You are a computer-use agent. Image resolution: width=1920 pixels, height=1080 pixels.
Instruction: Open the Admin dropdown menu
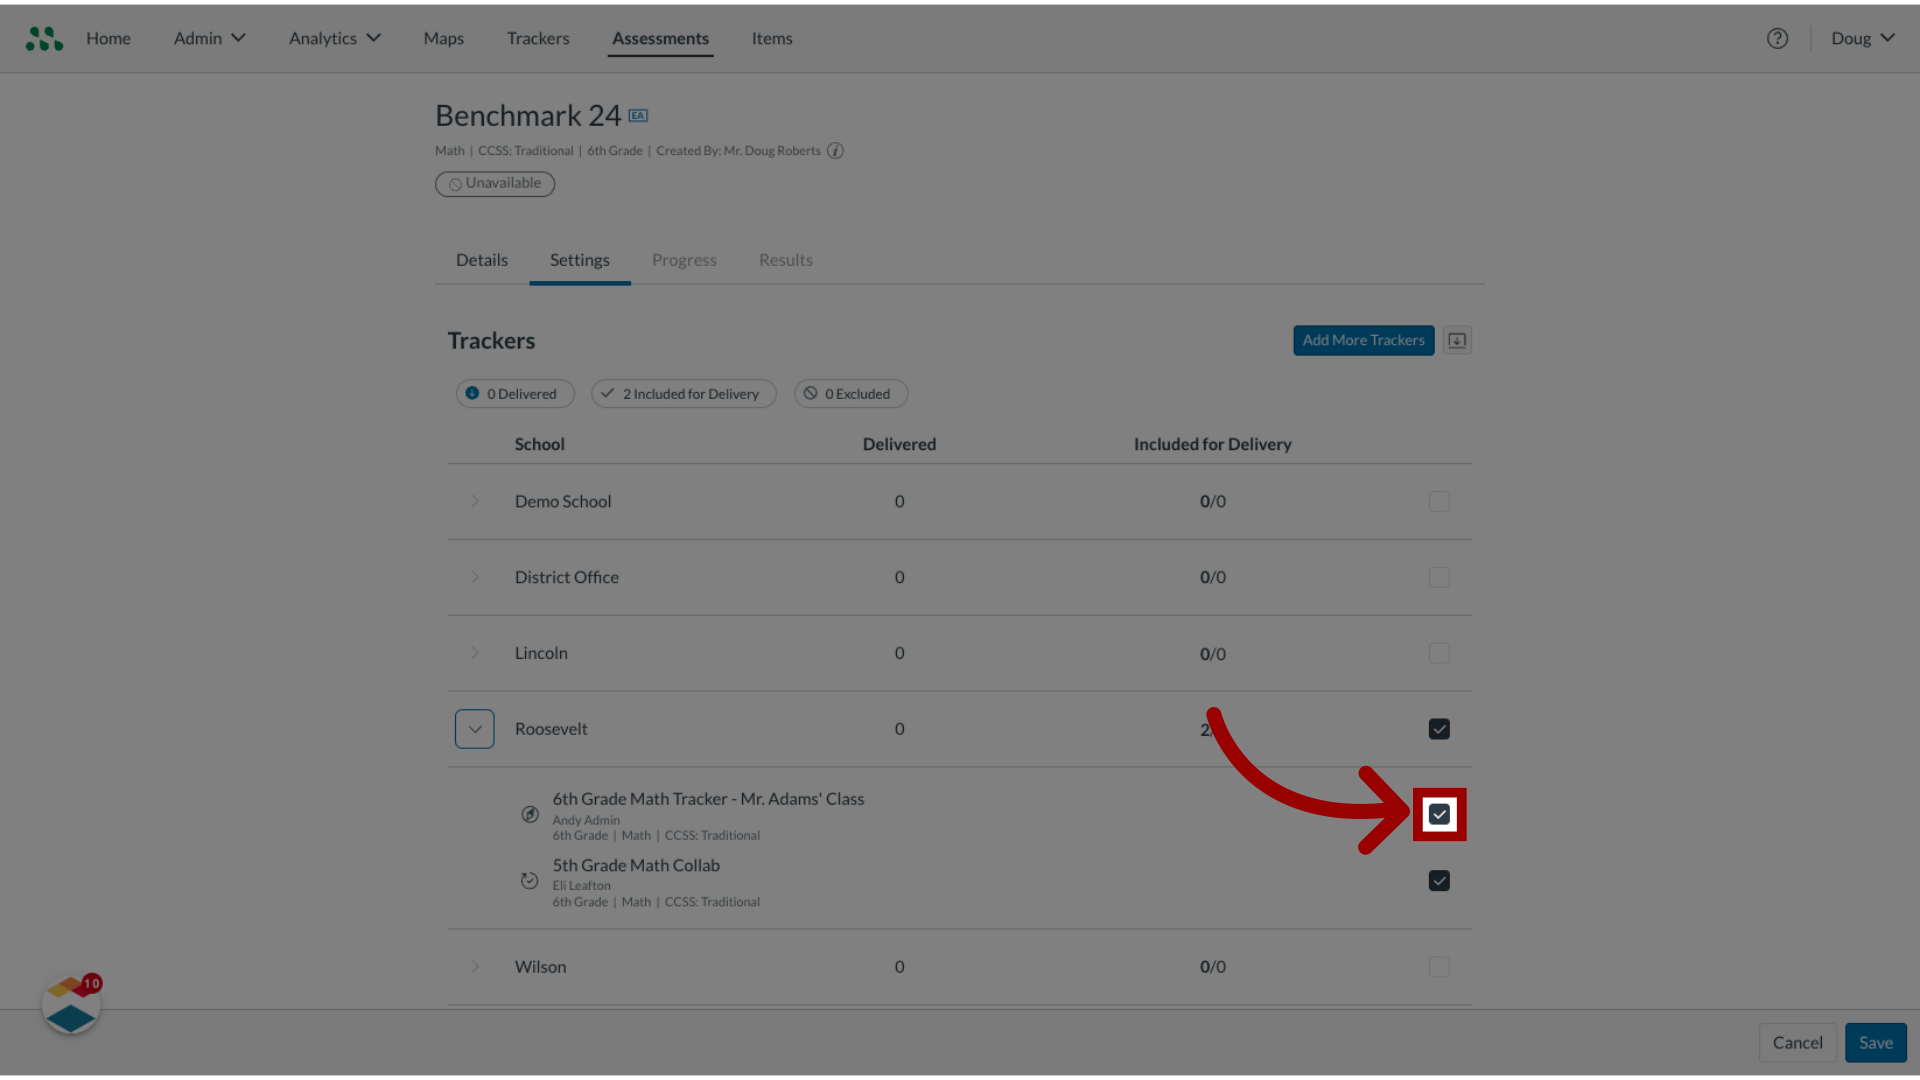point(210,37)
